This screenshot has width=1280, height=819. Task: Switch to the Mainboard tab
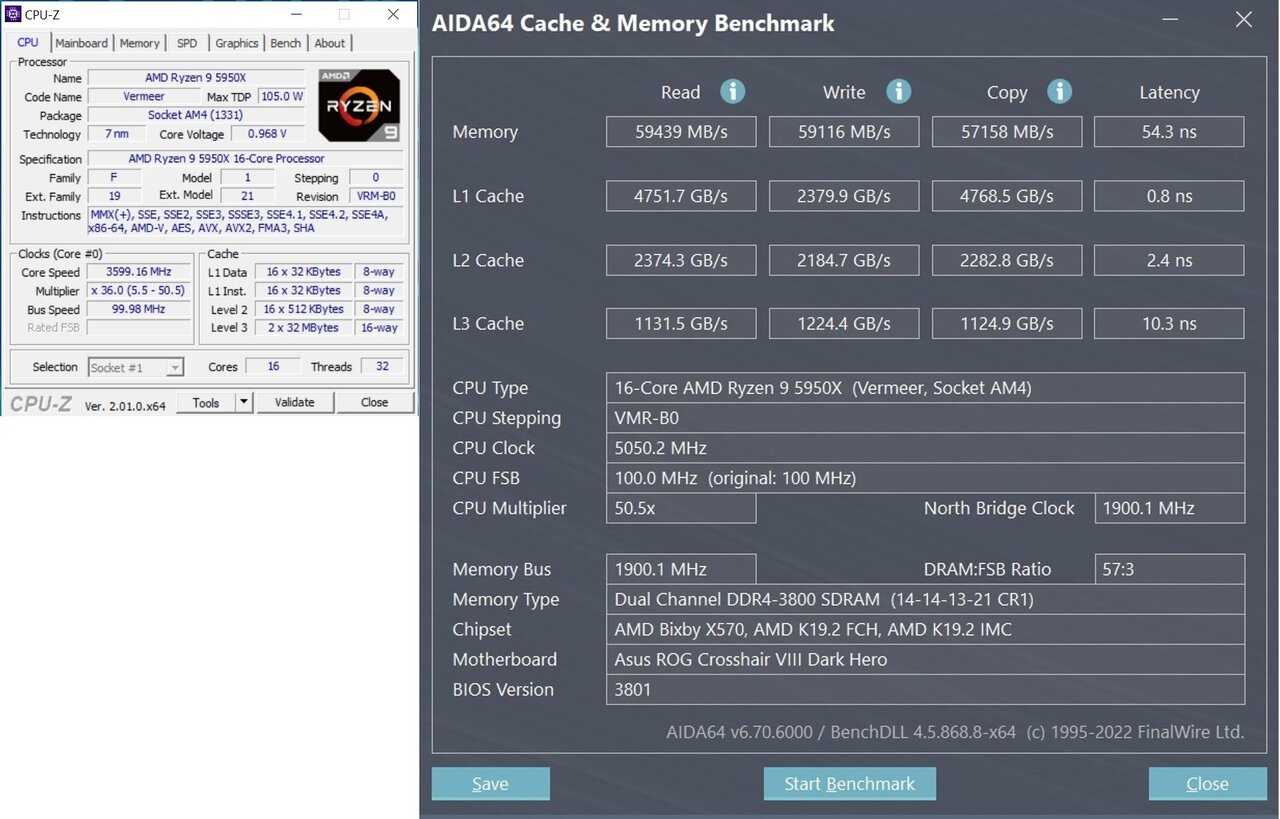tap(81, 43)
